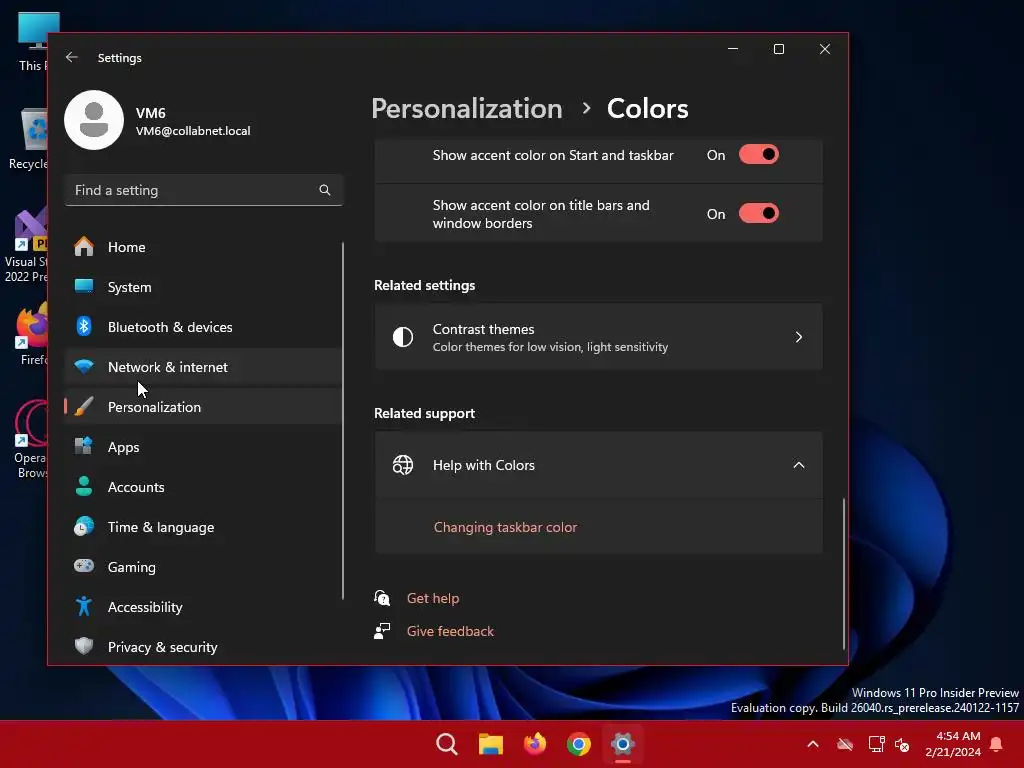Open Network & internet settings
Image resolution: width=1024 pixels, height=768 pixels.
click(x=204, y=366)
